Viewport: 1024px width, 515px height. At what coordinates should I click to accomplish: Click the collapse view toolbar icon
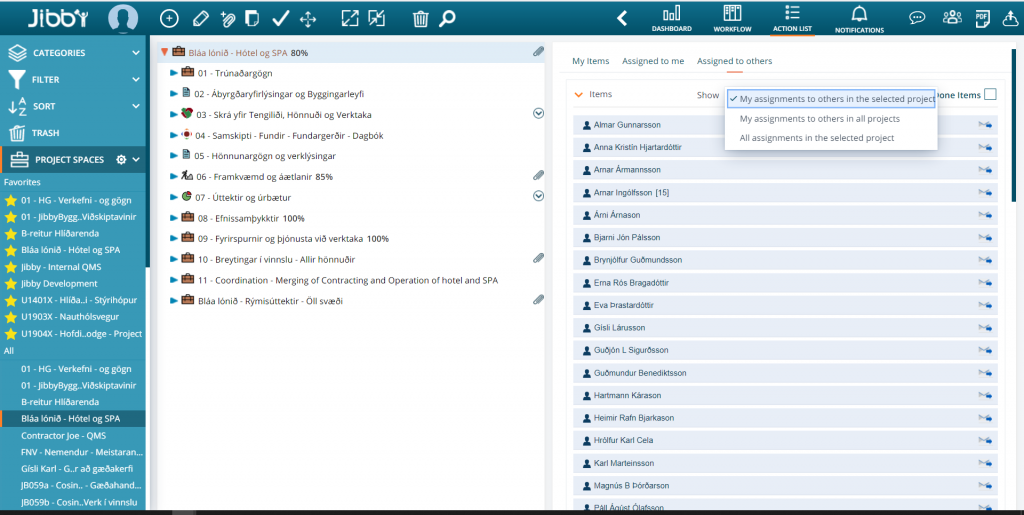click(376, 19)
